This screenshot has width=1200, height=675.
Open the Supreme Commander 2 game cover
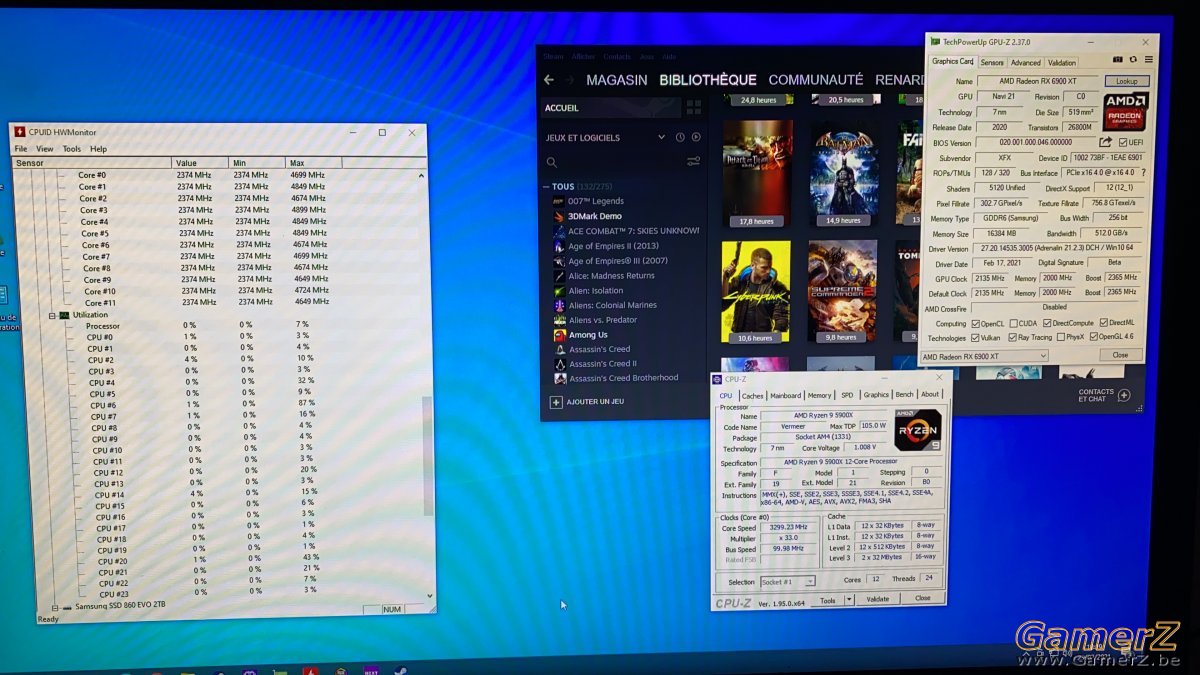[843, 291]
